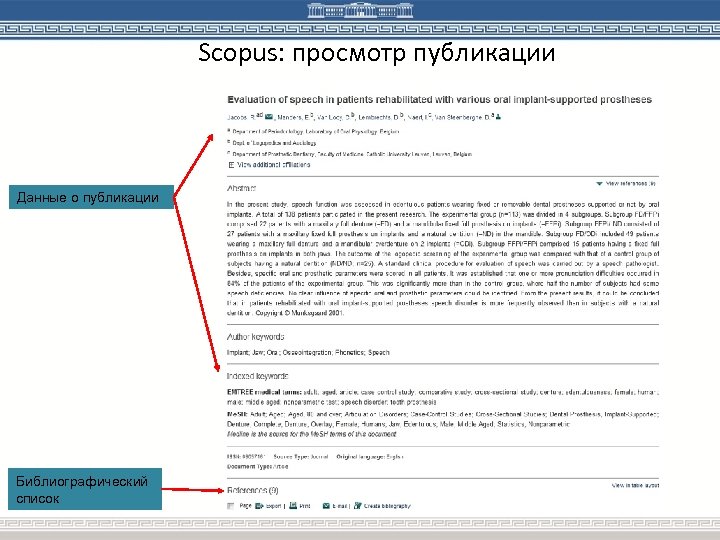Click the Print text link
The height and width of the screenshot is (540, 720).
pyautogui.click(x=305, y=506)
